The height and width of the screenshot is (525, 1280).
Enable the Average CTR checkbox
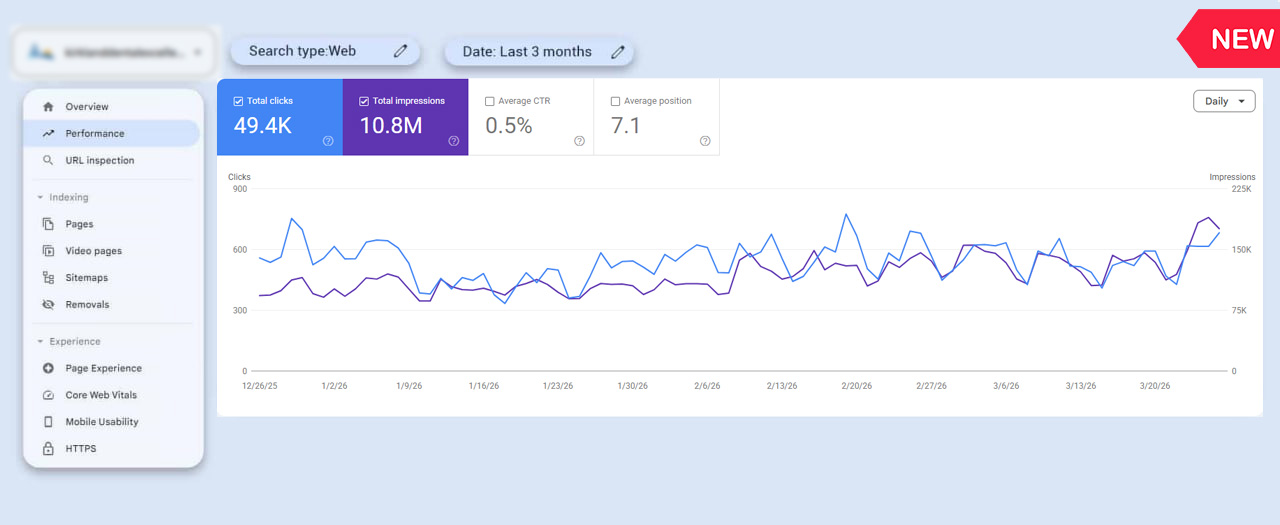[x=490, y=101]
